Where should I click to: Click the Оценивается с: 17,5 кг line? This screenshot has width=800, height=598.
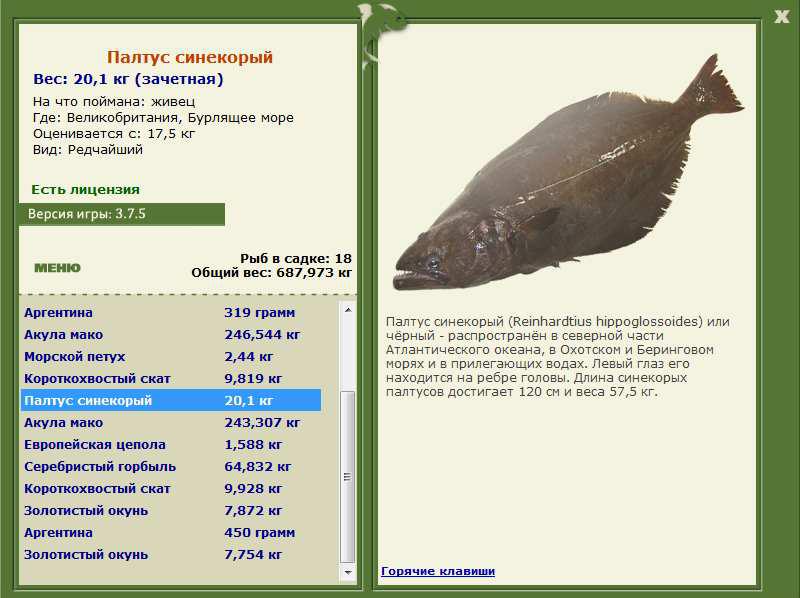tap(114, 134)
